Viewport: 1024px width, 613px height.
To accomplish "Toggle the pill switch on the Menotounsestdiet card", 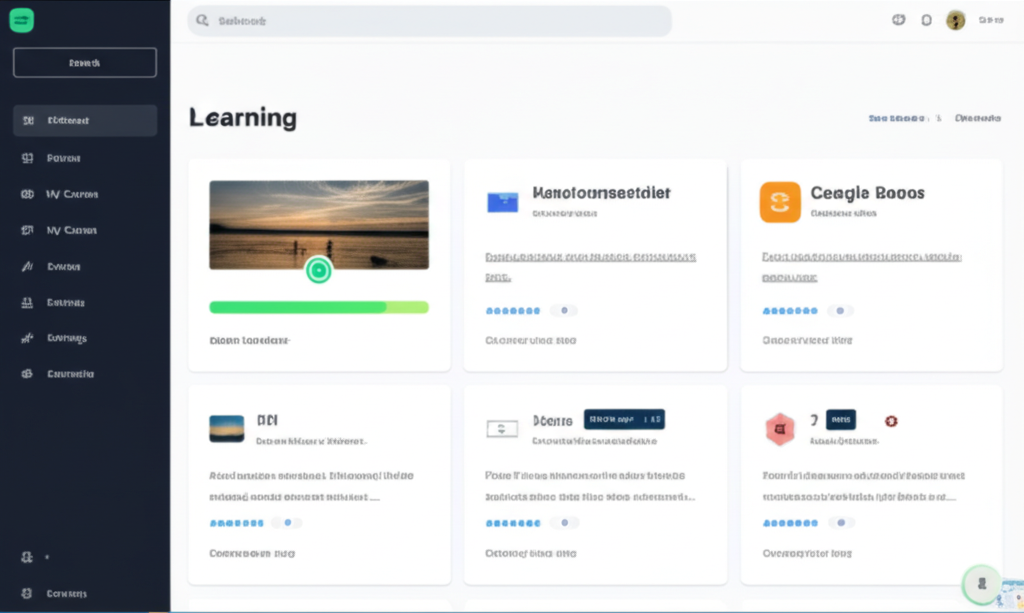I will coord(564,311).
